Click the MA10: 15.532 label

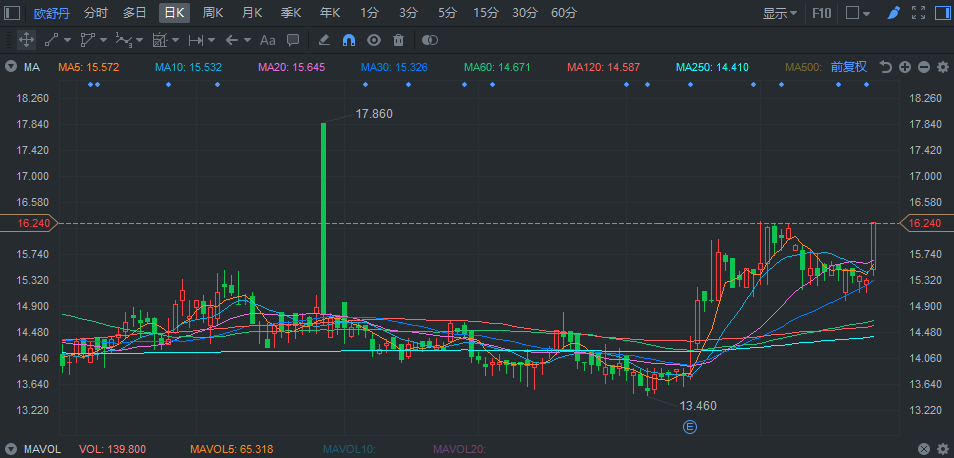[188, 68]
